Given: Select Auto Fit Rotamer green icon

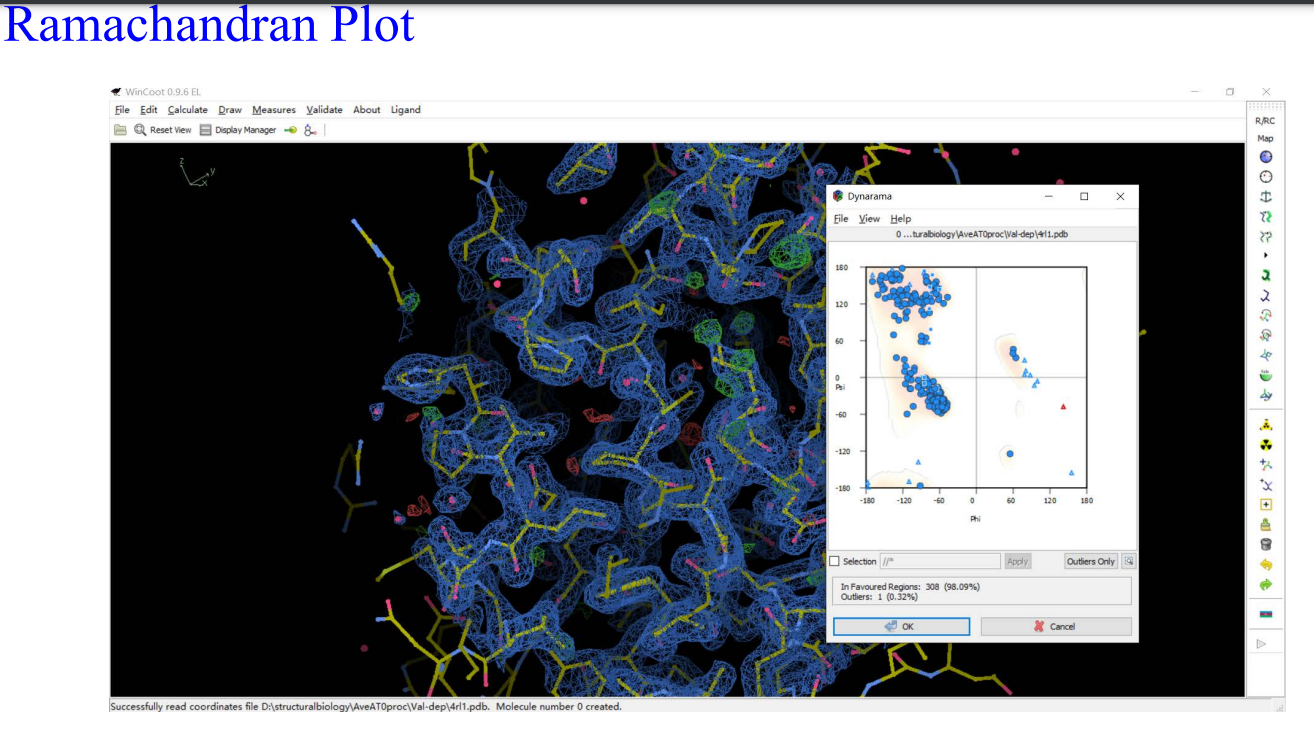Looking at the screenshot, I should pyautogui.click(x=1266, y=275).
